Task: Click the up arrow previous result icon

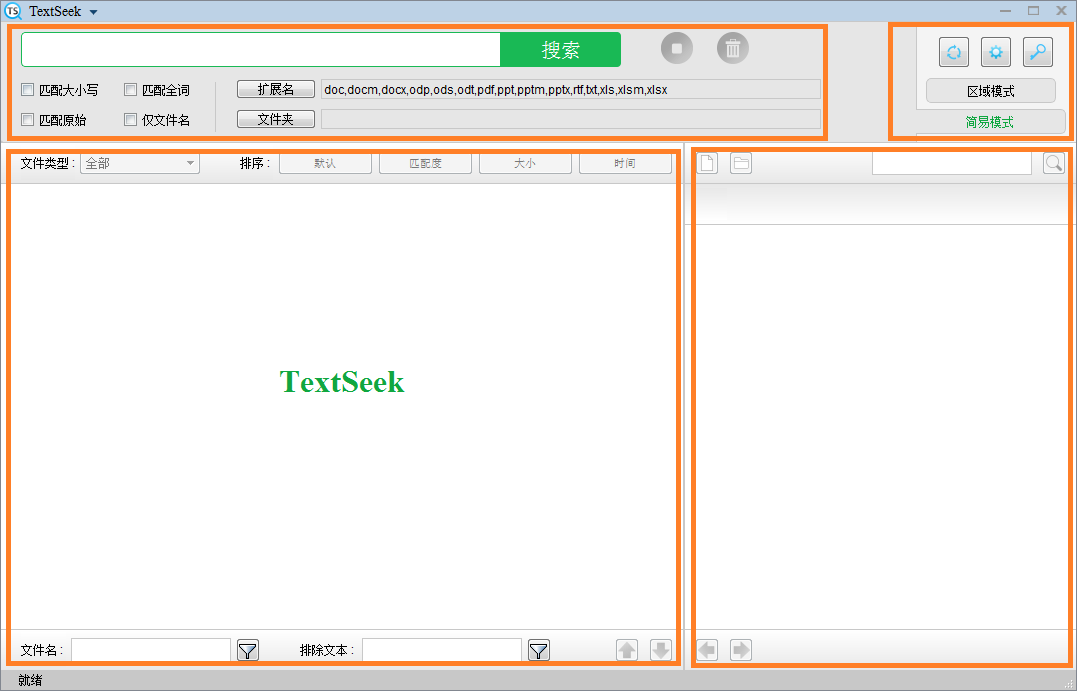Action: (x=627, y=650)
